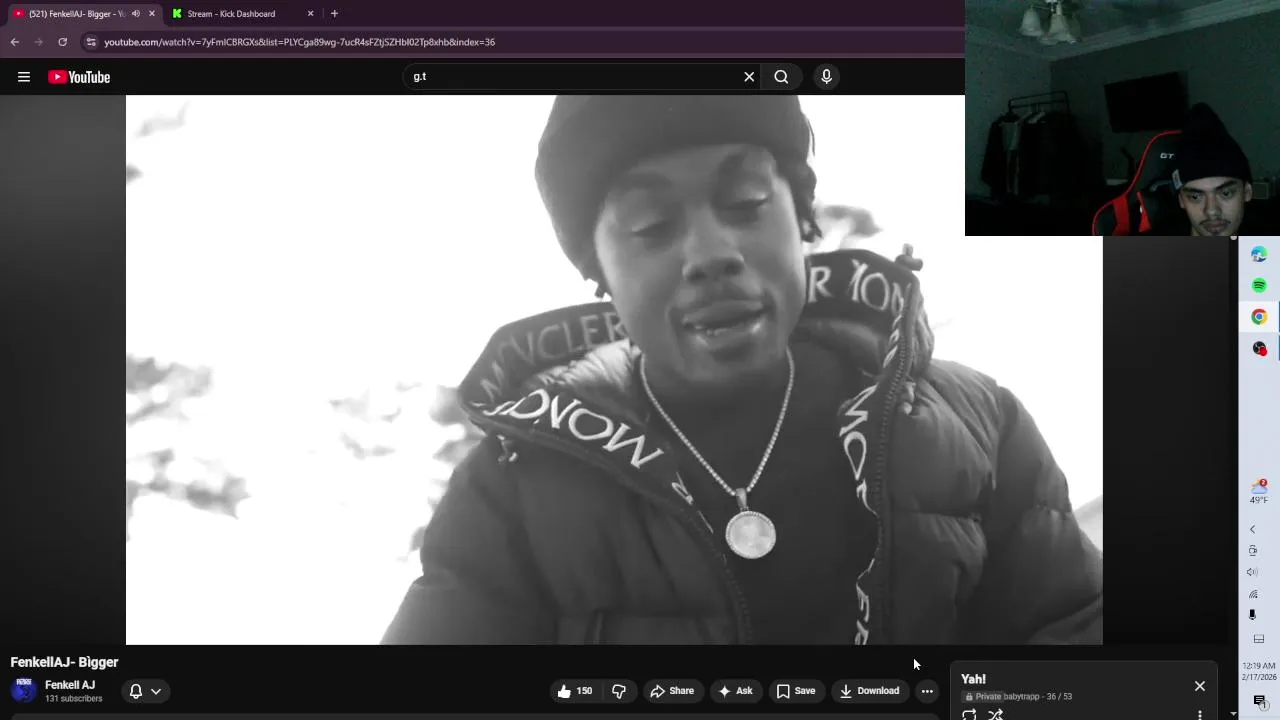Like the video with 150 likes
1280x720 pixels.
click(575, 691)
